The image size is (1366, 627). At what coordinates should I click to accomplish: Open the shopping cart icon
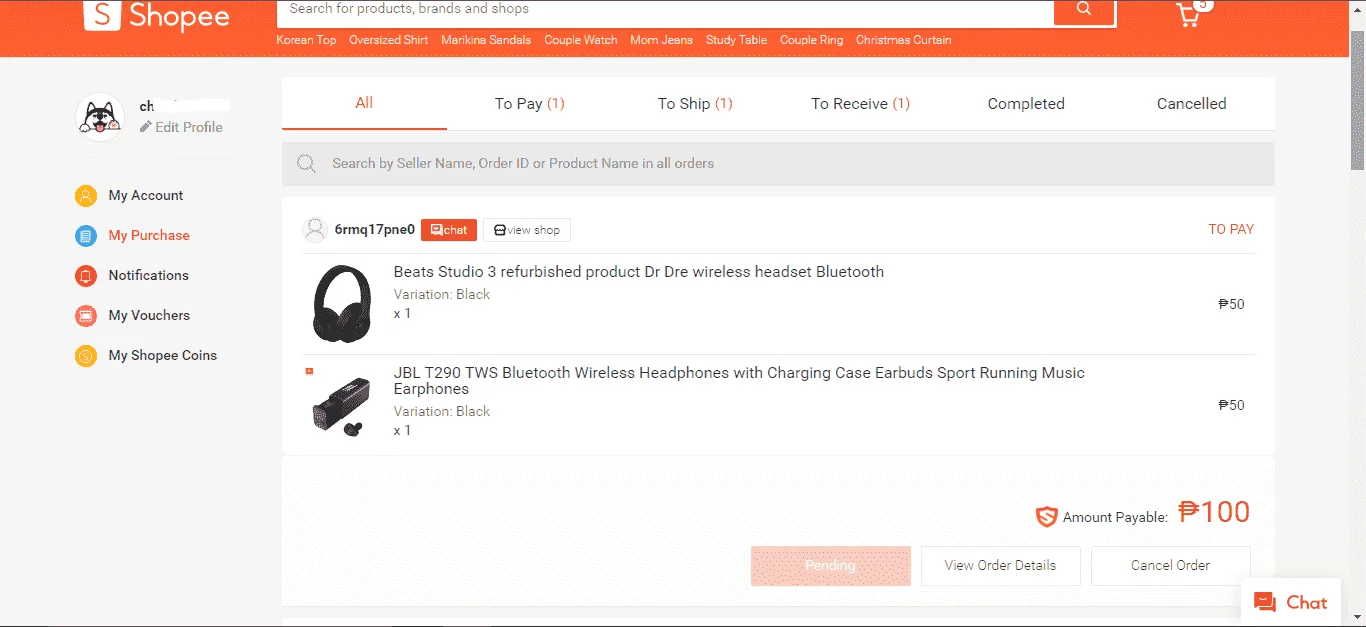click(x=1189, y=14)
